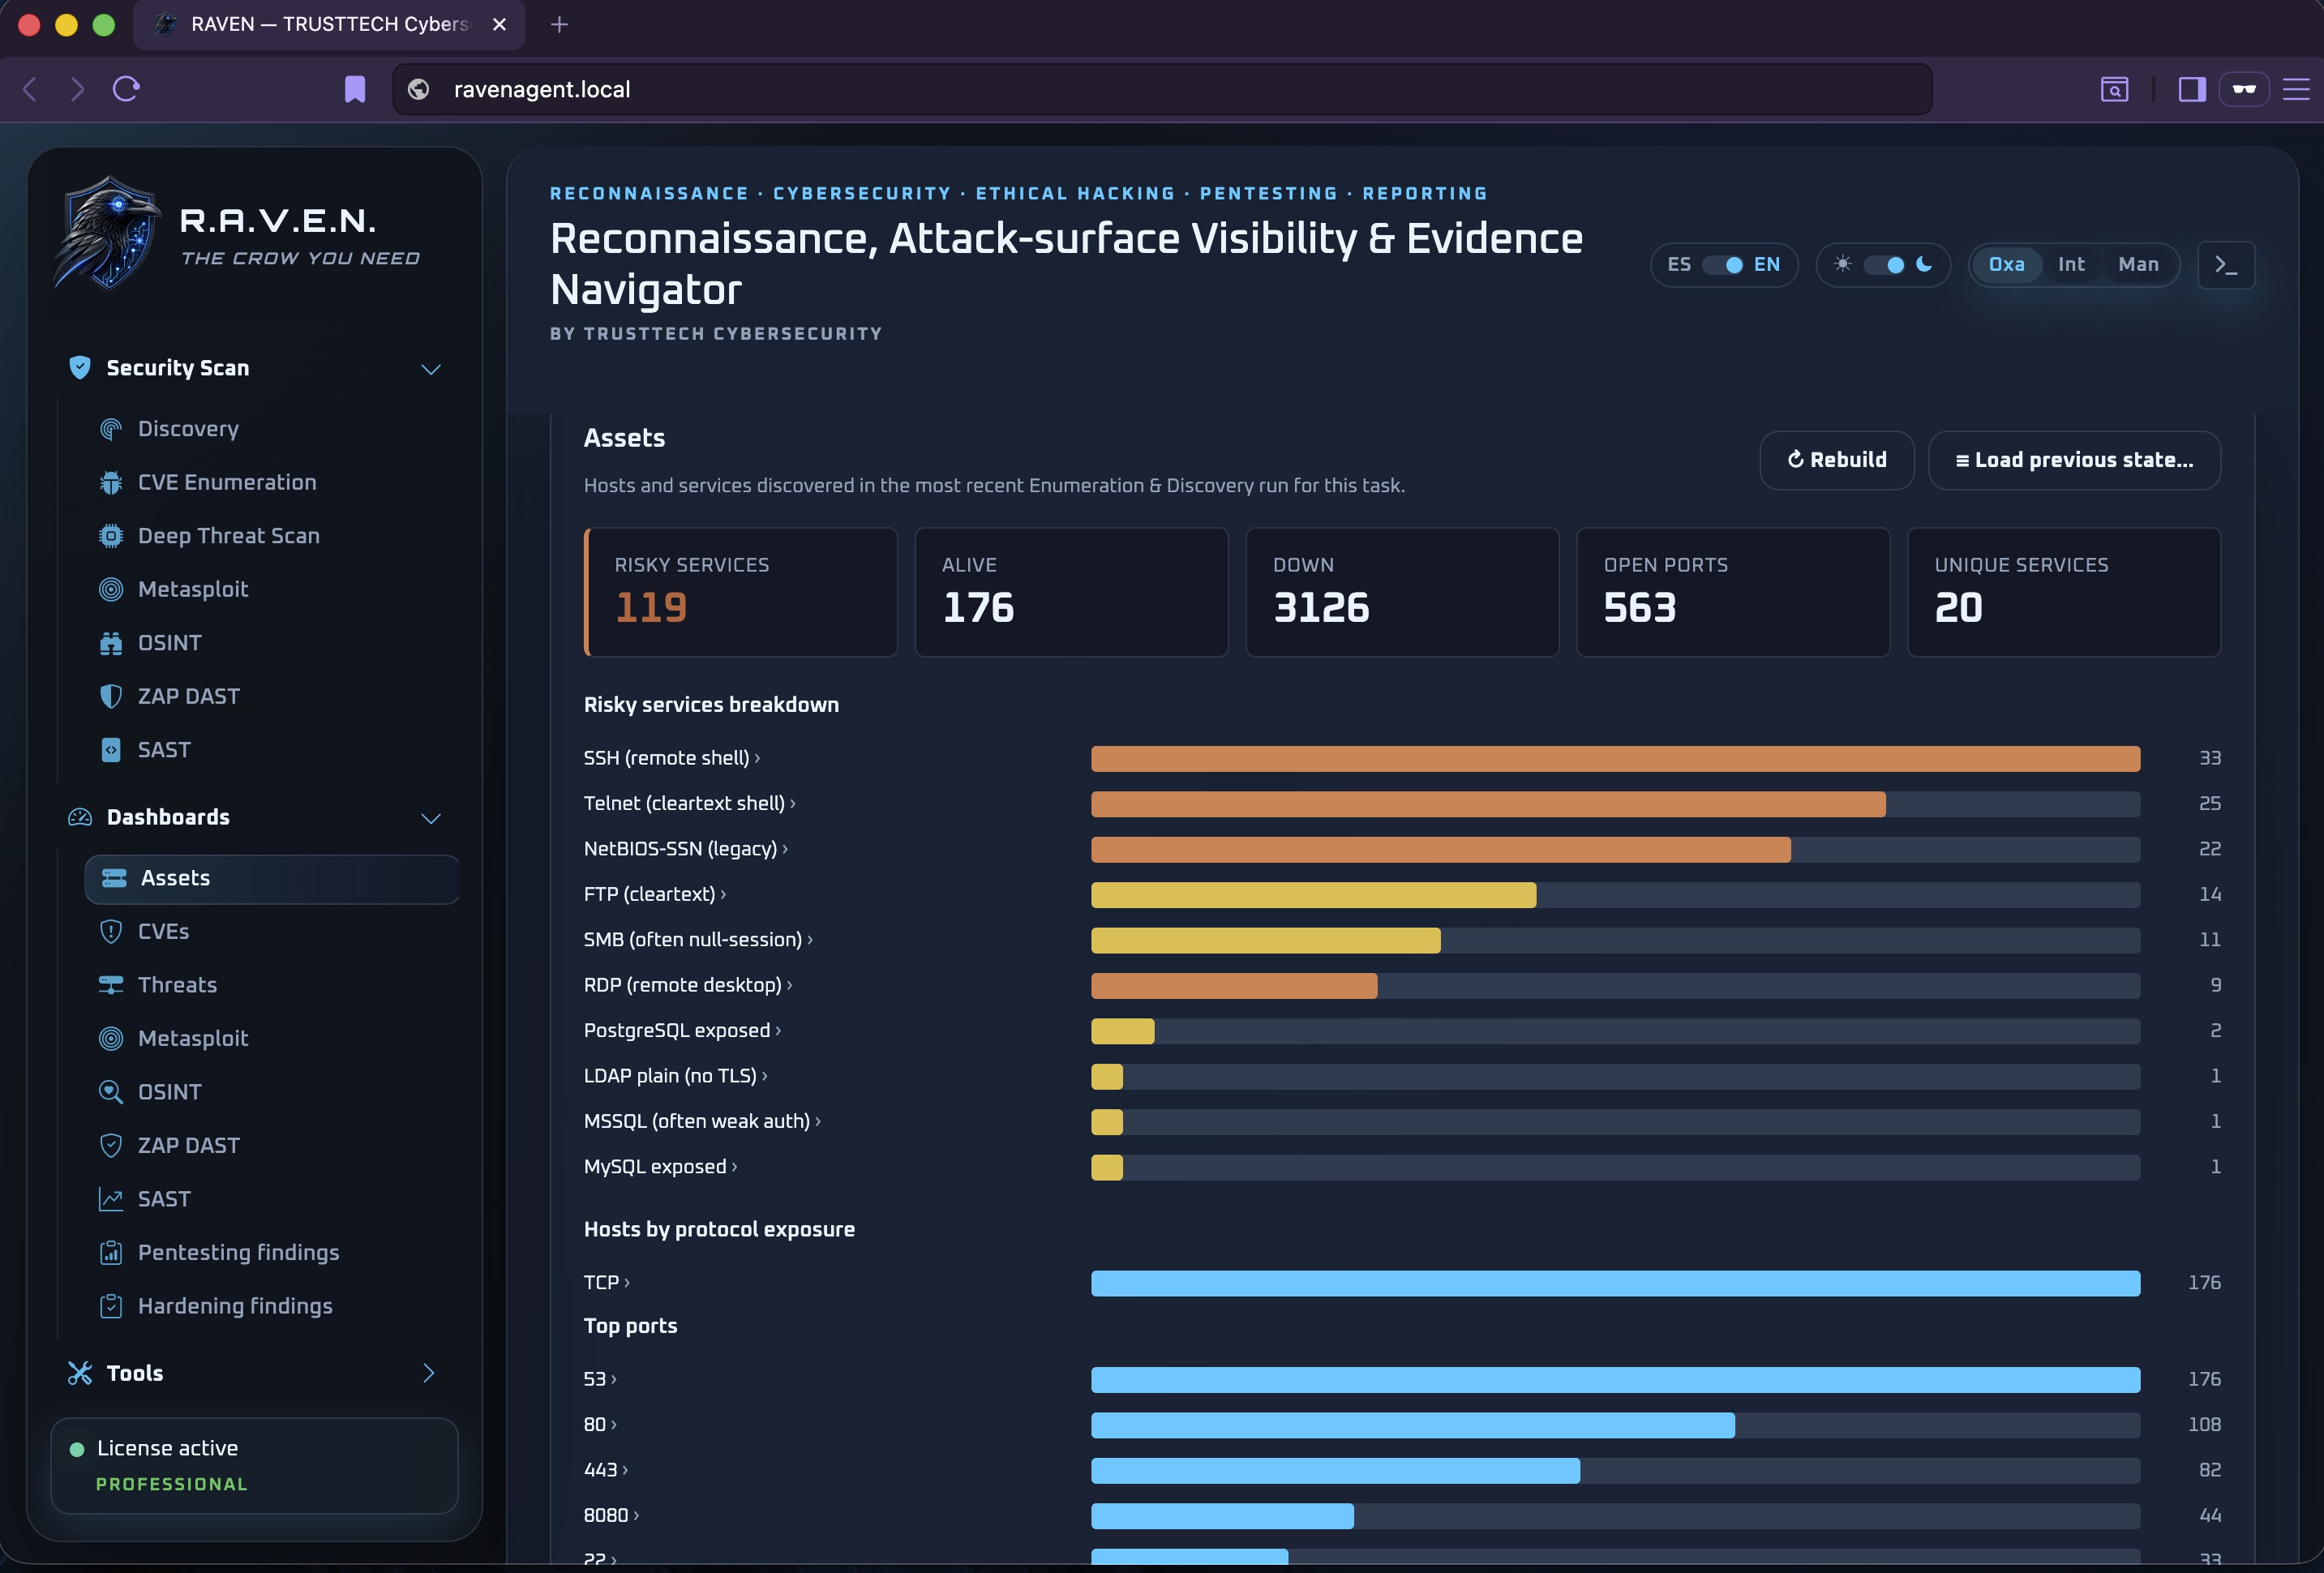Click the Pentesting findings clipboard icon
The image size is (2324, 1573).
coord(111,1253)
